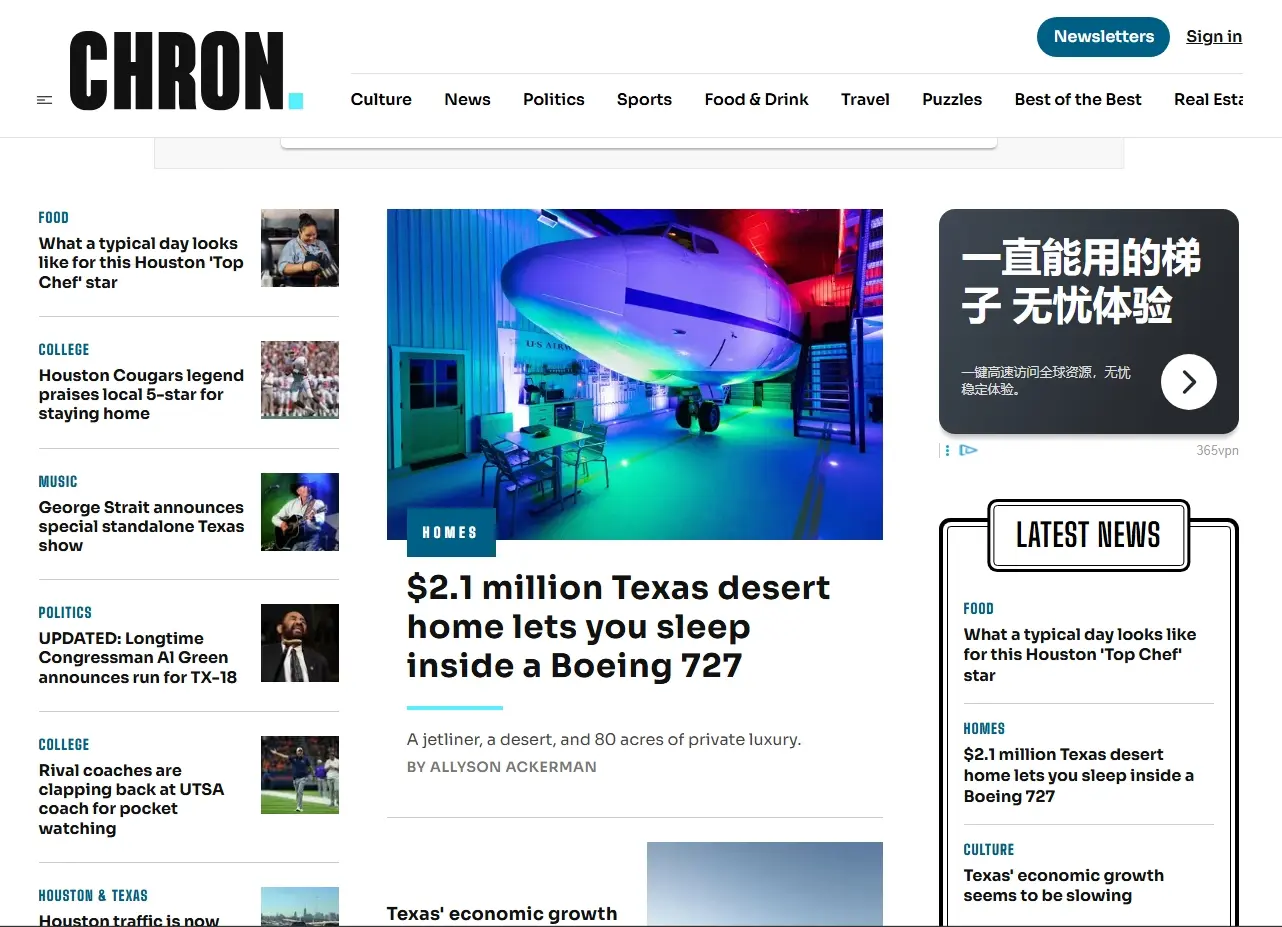Open the Culture menu item
The width and height of the screenshot is (1282, 927).
[x=381, y=99]
